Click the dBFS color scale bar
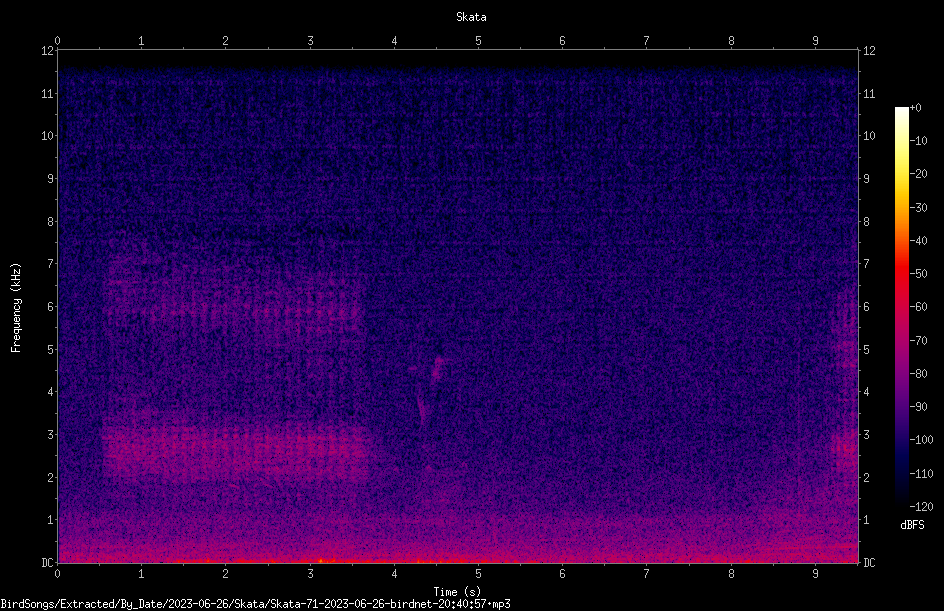Screen dimensions: 944x611 (x=901, y=306)
